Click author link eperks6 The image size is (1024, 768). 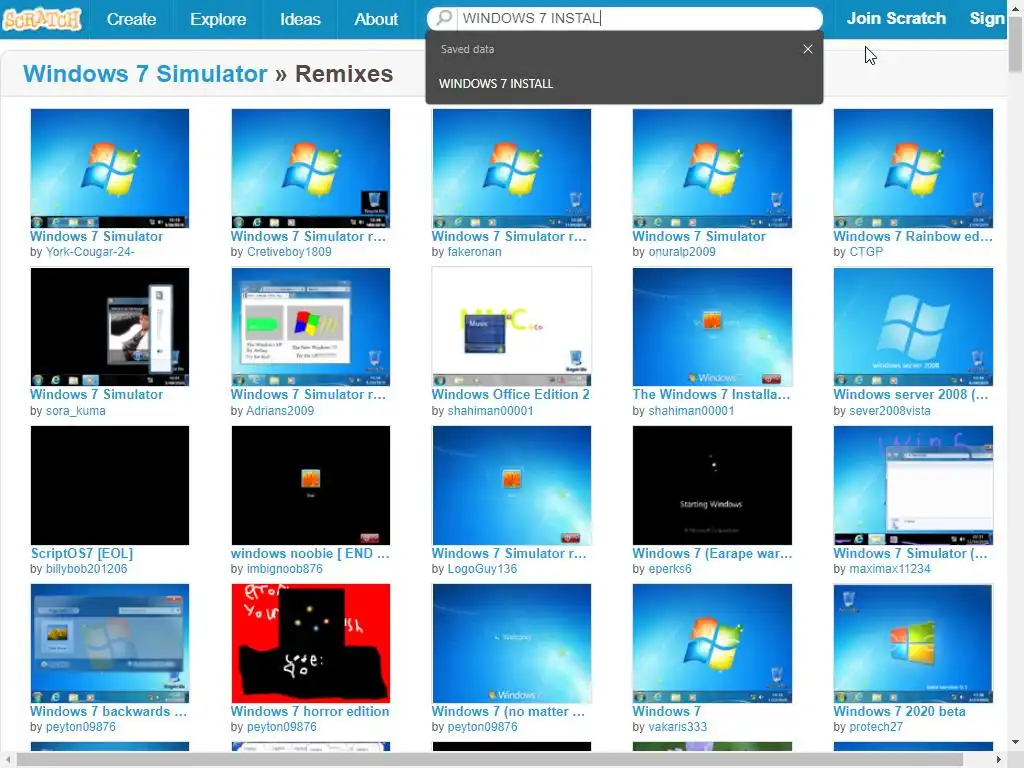click(670, 569)
